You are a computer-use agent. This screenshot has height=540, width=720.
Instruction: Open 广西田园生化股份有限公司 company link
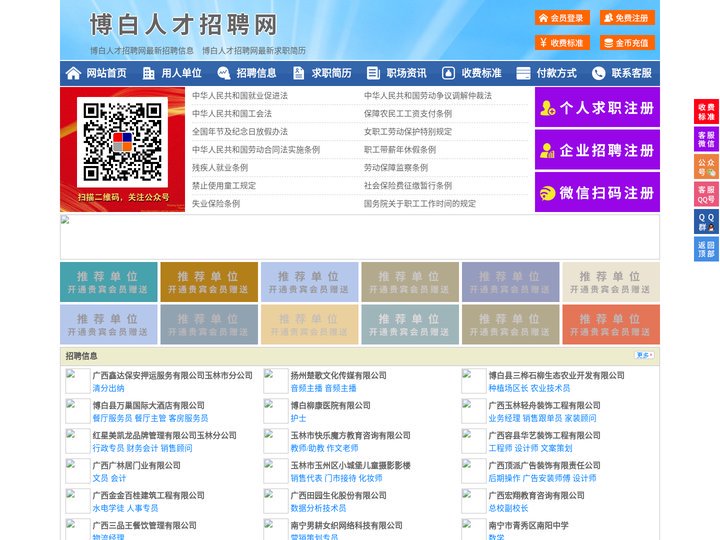338,495
